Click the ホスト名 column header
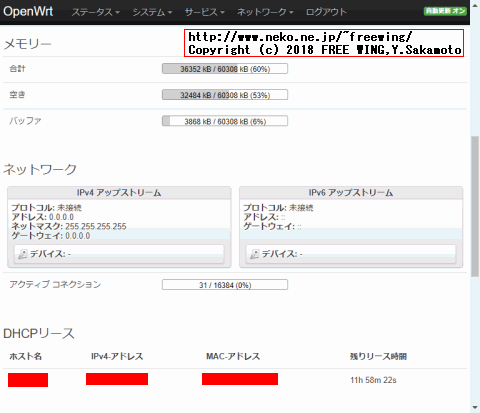 [x=25, y=356]
